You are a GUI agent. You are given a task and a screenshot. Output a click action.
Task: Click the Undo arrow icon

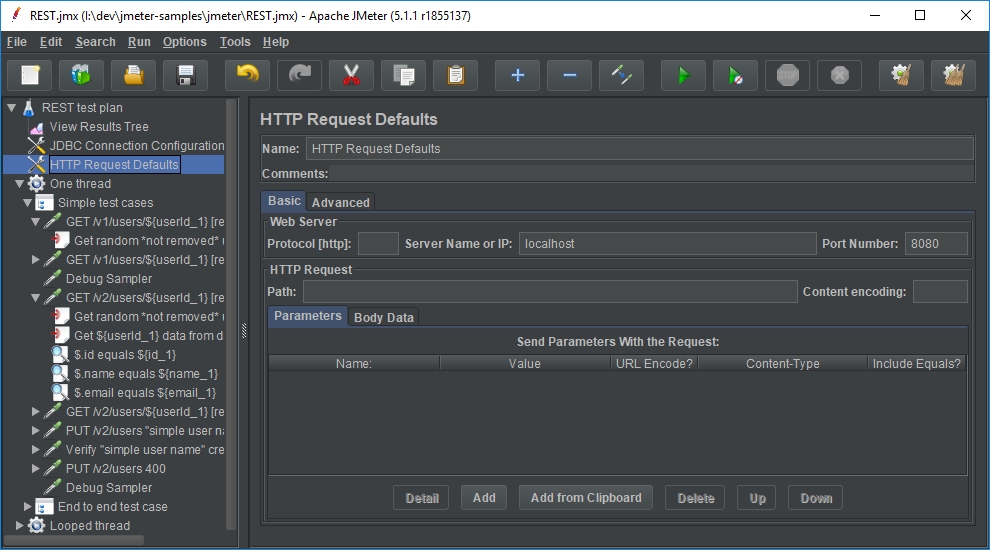point(248,76)
